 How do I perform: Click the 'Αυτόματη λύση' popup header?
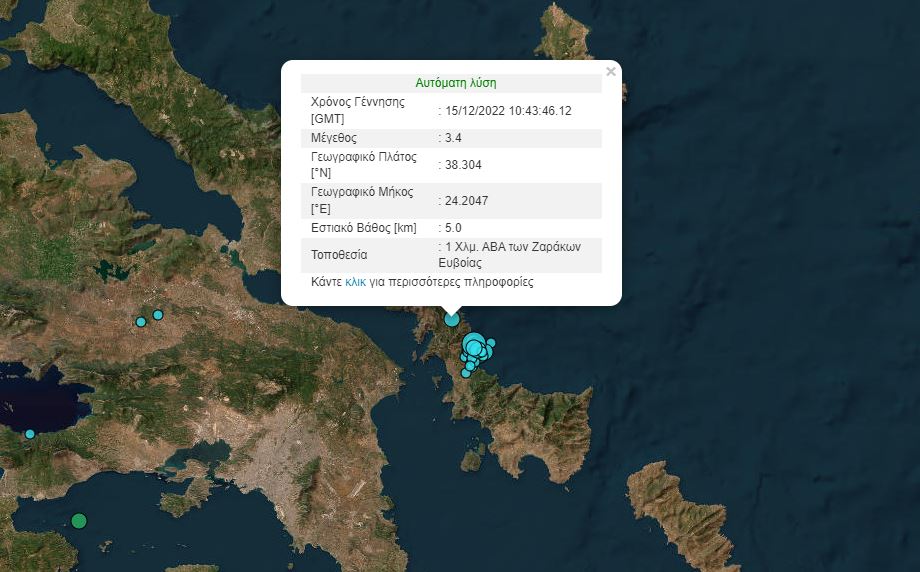click(x=455, y=83)
